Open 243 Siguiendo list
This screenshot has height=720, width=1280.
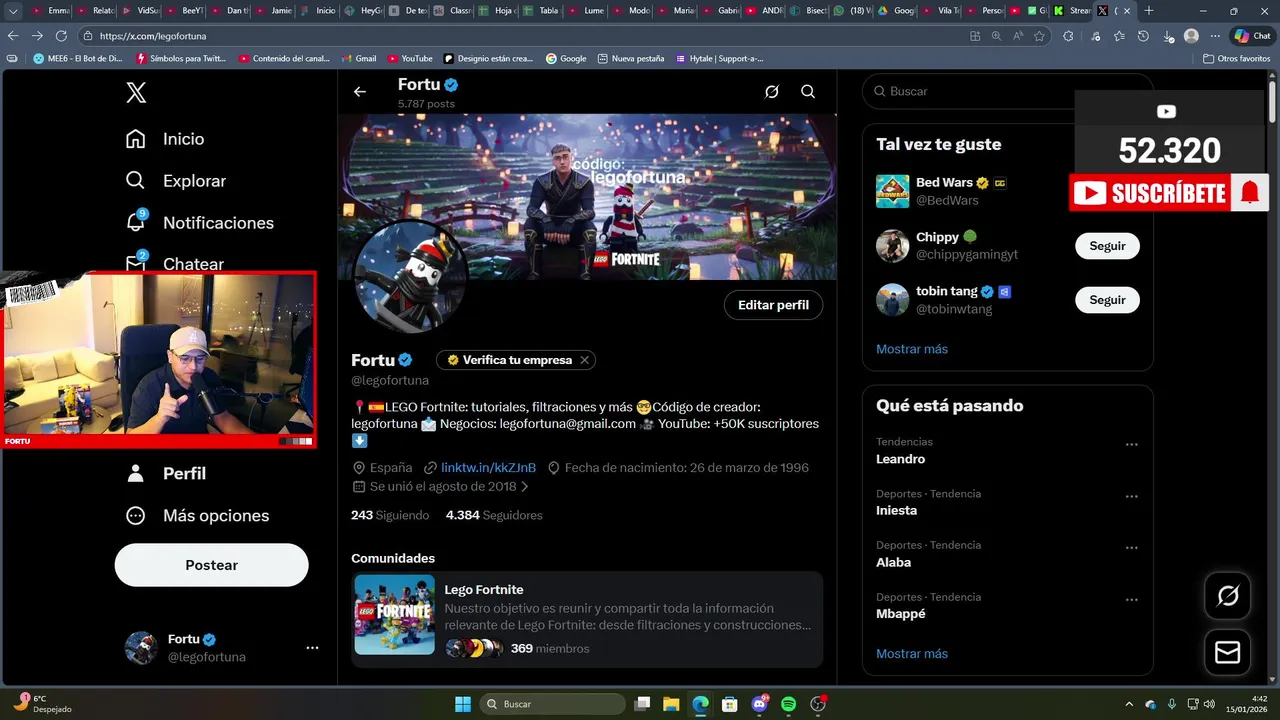click(x=390, y=515)
